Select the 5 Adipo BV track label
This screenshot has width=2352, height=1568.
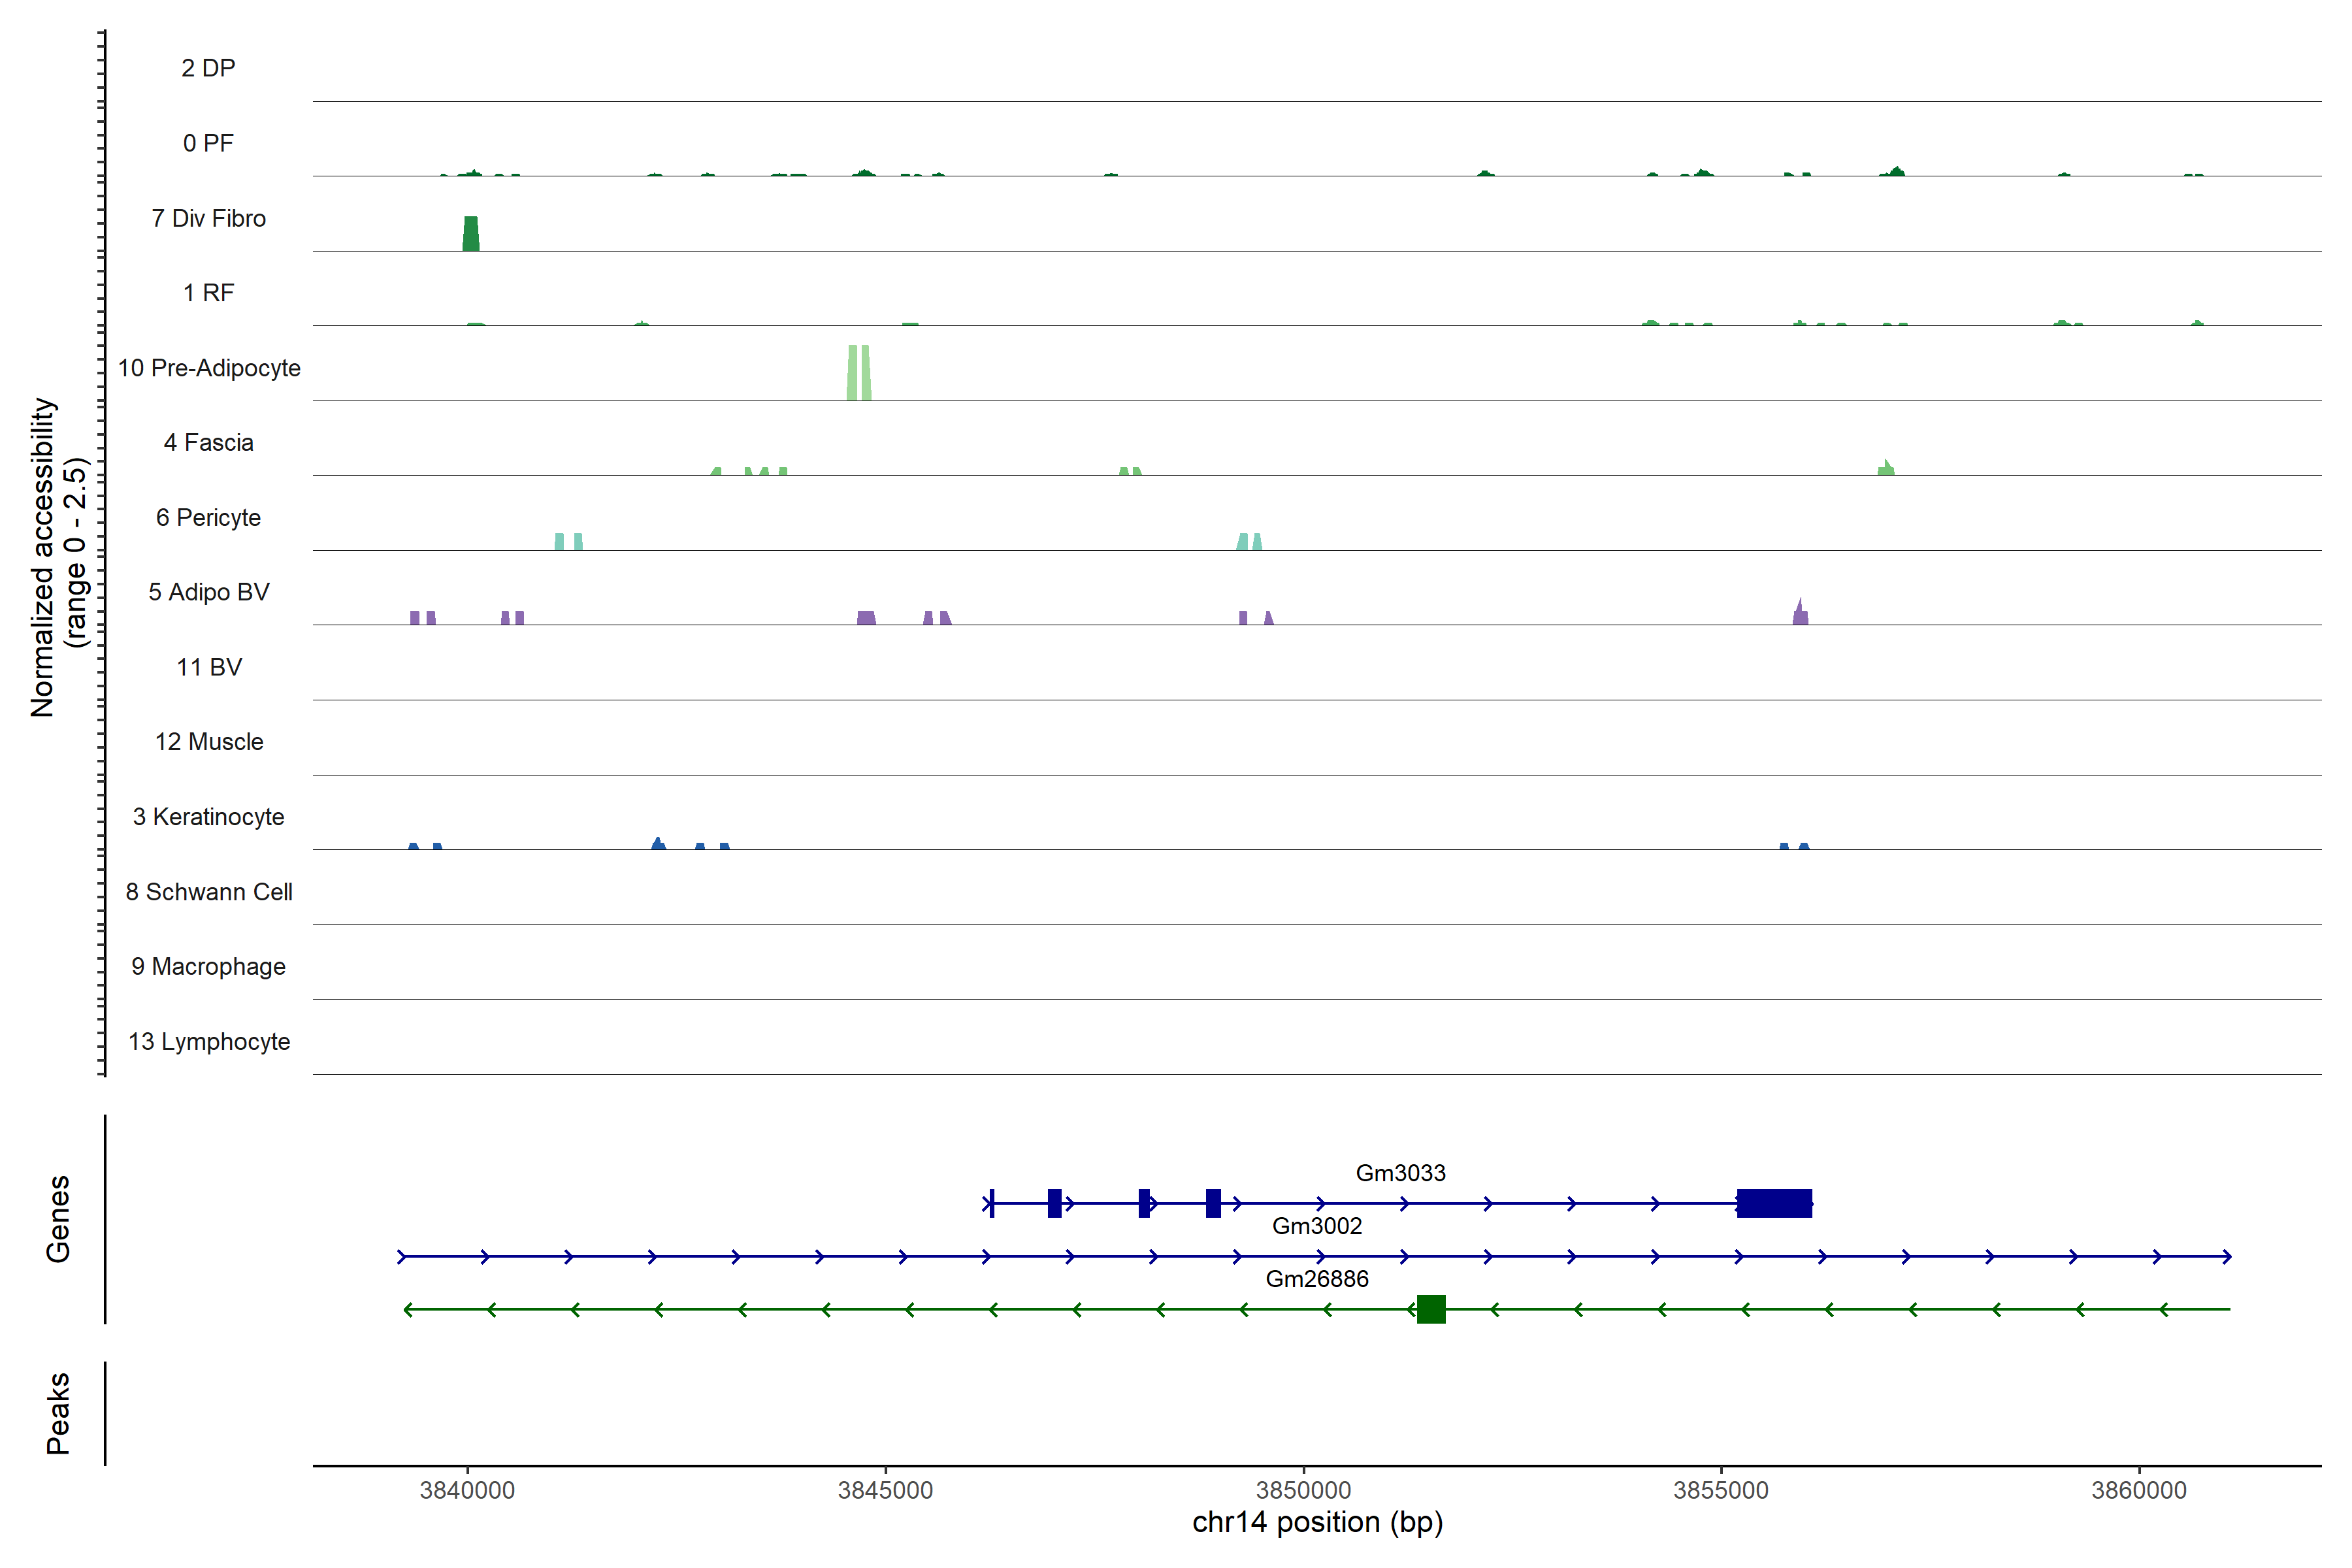208,592
